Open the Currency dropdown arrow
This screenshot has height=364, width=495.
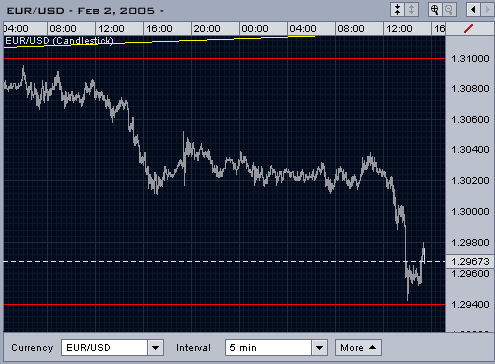tap(155, 348)
